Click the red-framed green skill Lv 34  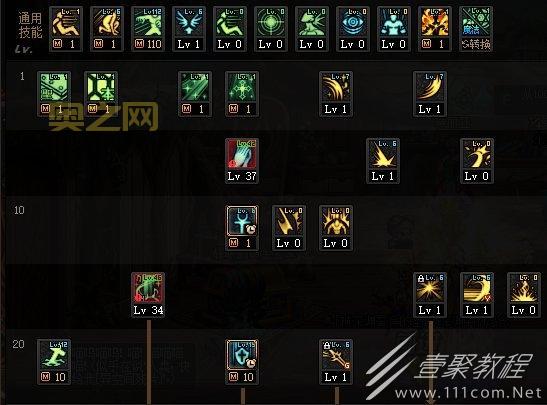[148, 295]
